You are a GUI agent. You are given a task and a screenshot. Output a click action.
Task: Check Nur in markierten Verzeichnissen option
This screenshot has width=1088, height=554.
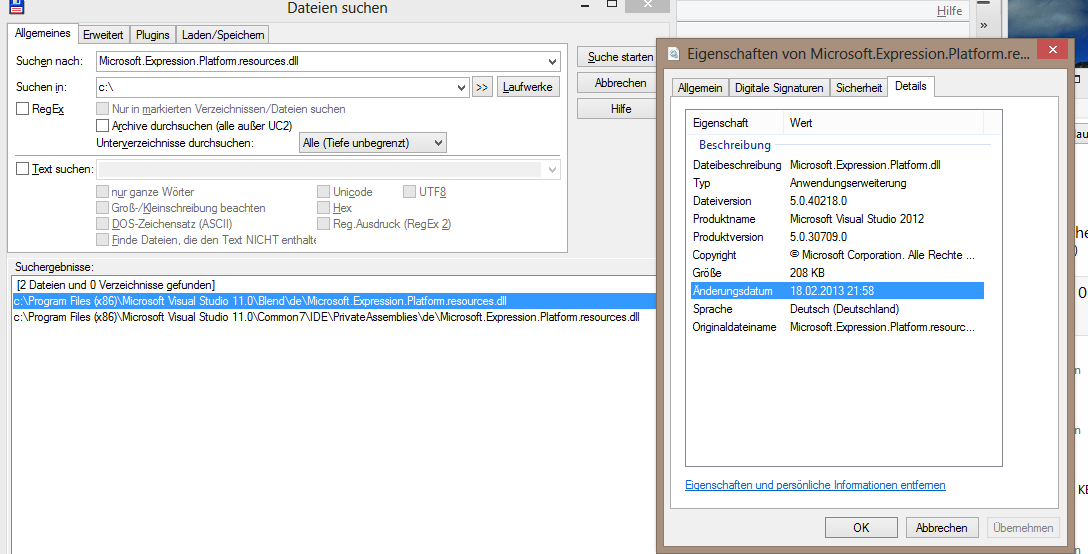click(x=103, y=108)
